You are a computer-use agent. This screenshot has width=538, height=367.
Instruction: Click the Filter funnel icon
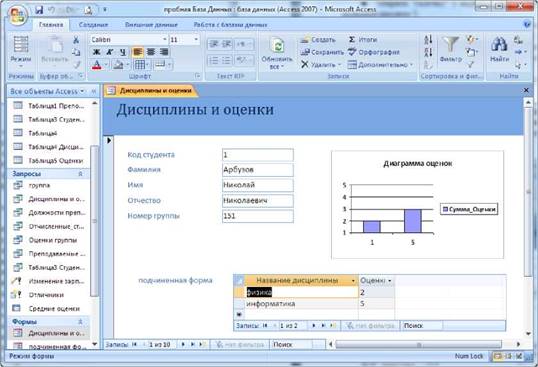click(451, 45)
